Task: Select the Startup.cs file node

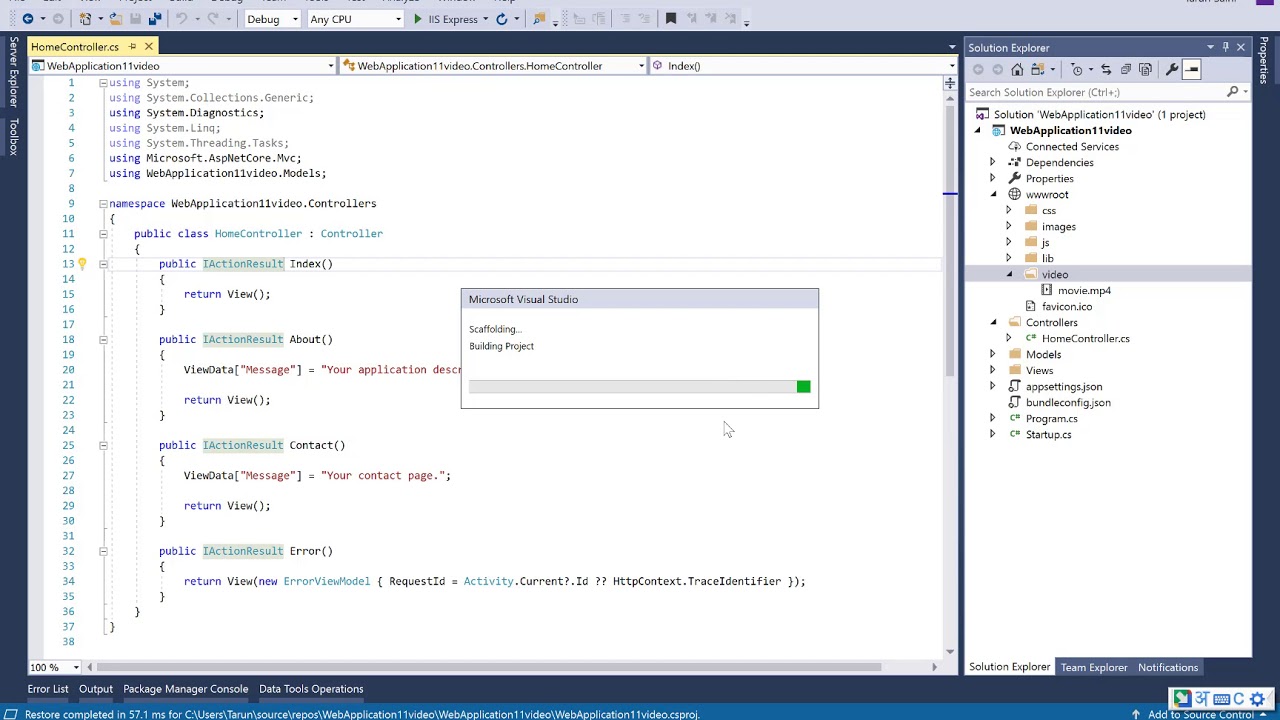Action: [x=1048, y=435]
